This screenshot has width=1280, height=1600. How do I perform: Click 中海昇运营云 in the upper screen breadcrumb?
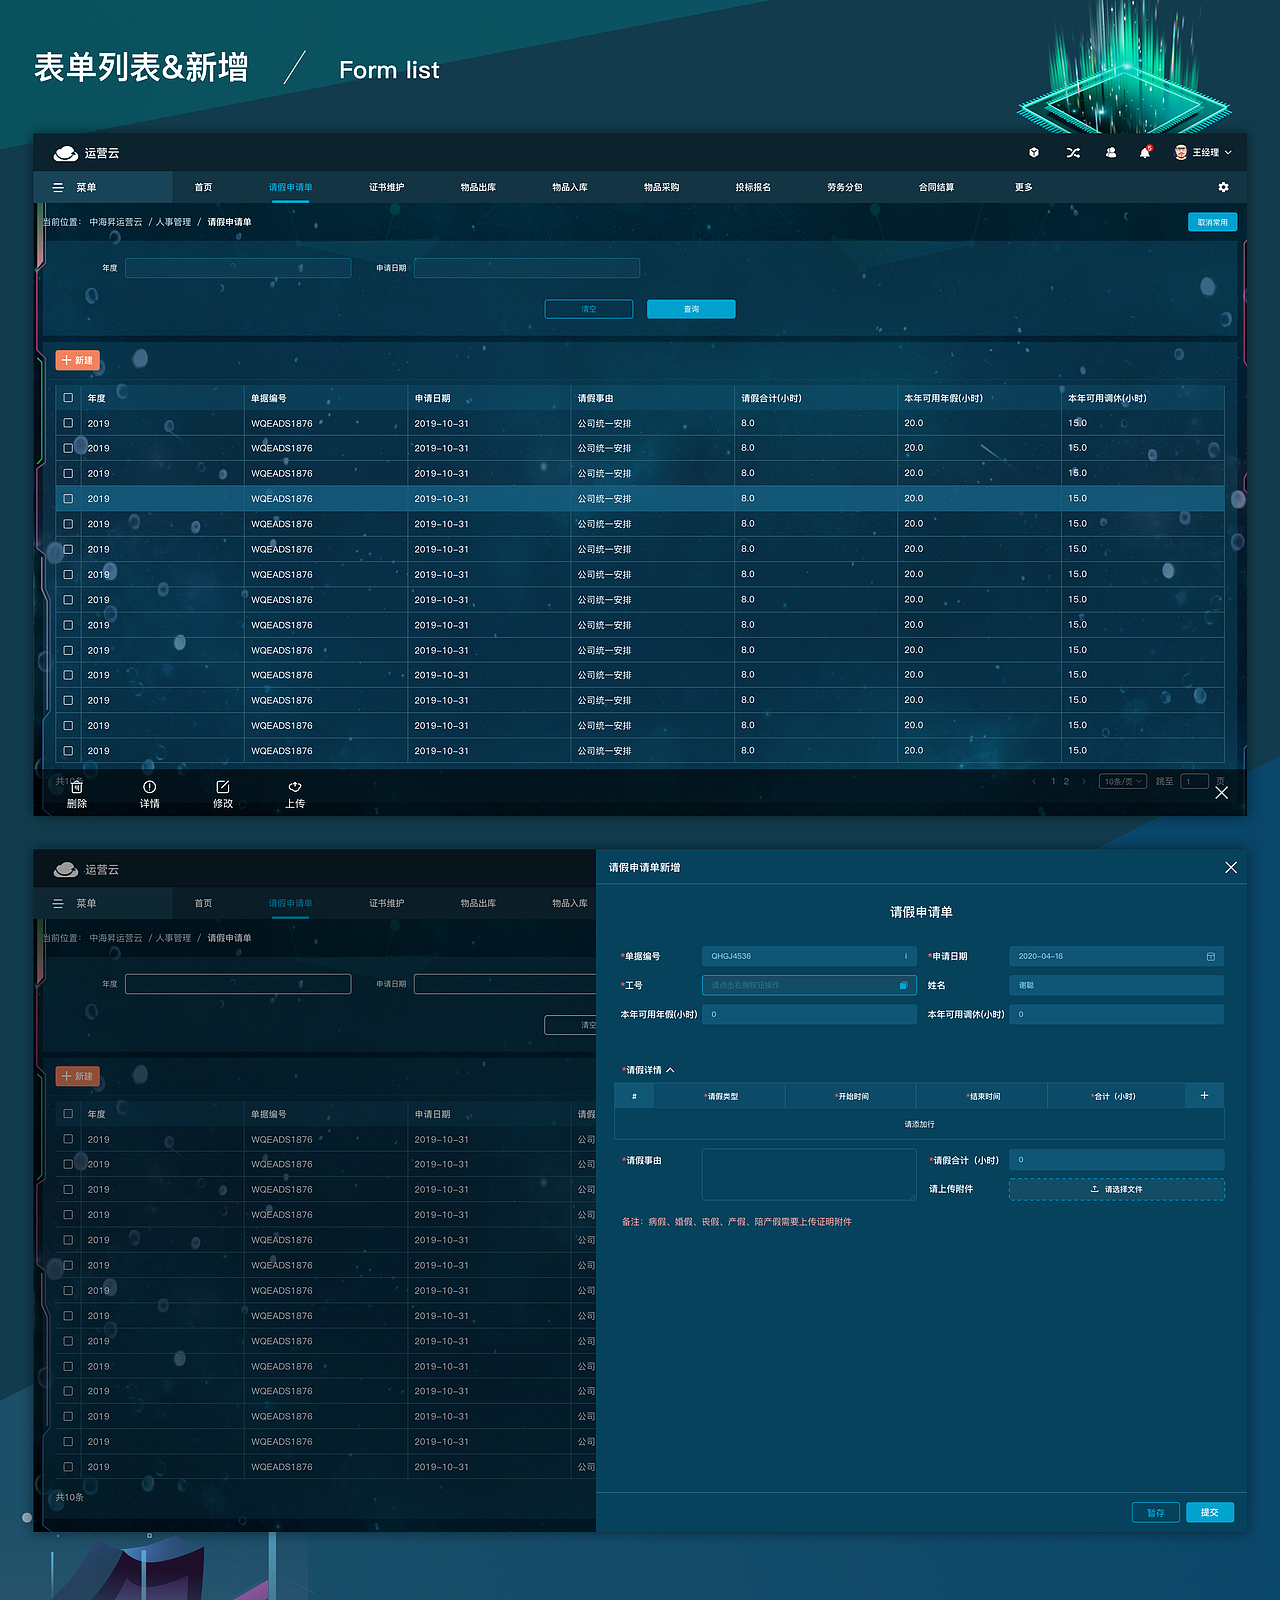point(116,222)
